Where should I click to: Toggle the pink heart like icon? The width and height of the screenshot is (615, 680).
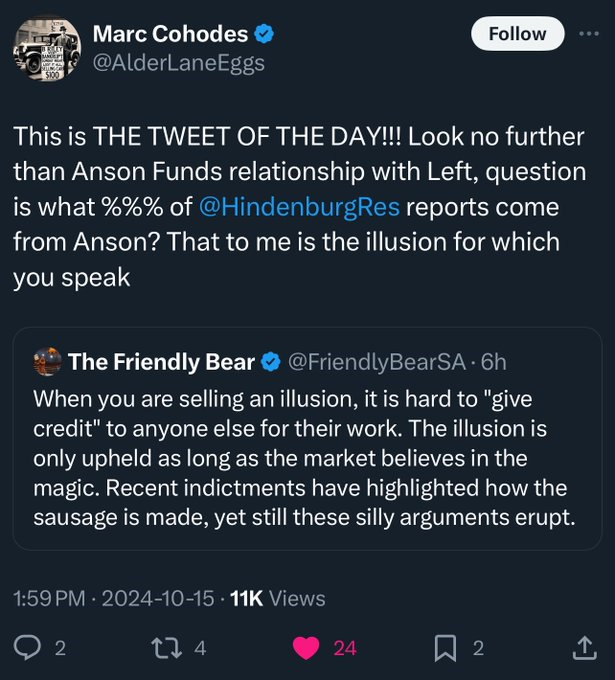(305, 648)
